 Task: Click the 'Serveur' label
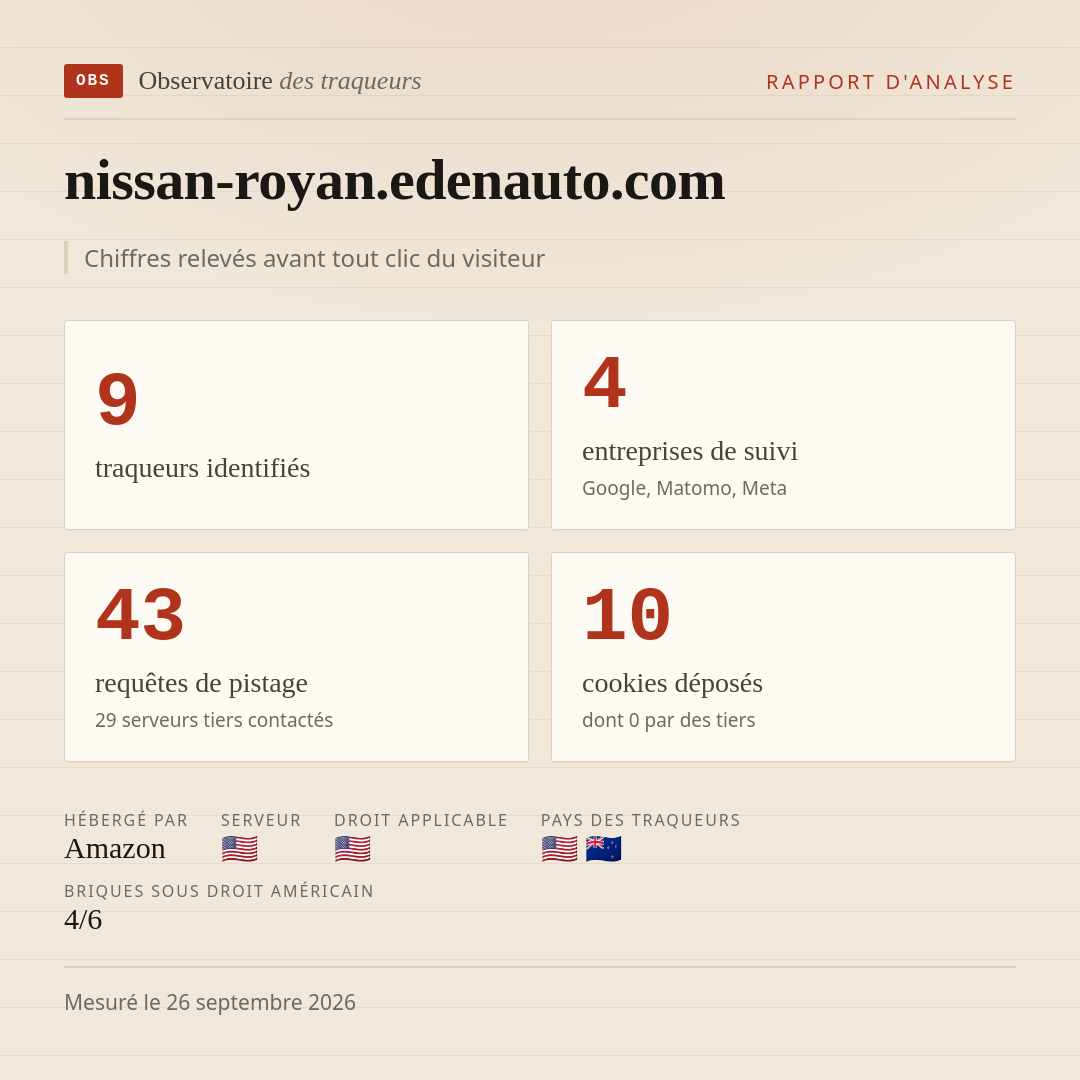point(261,820)
